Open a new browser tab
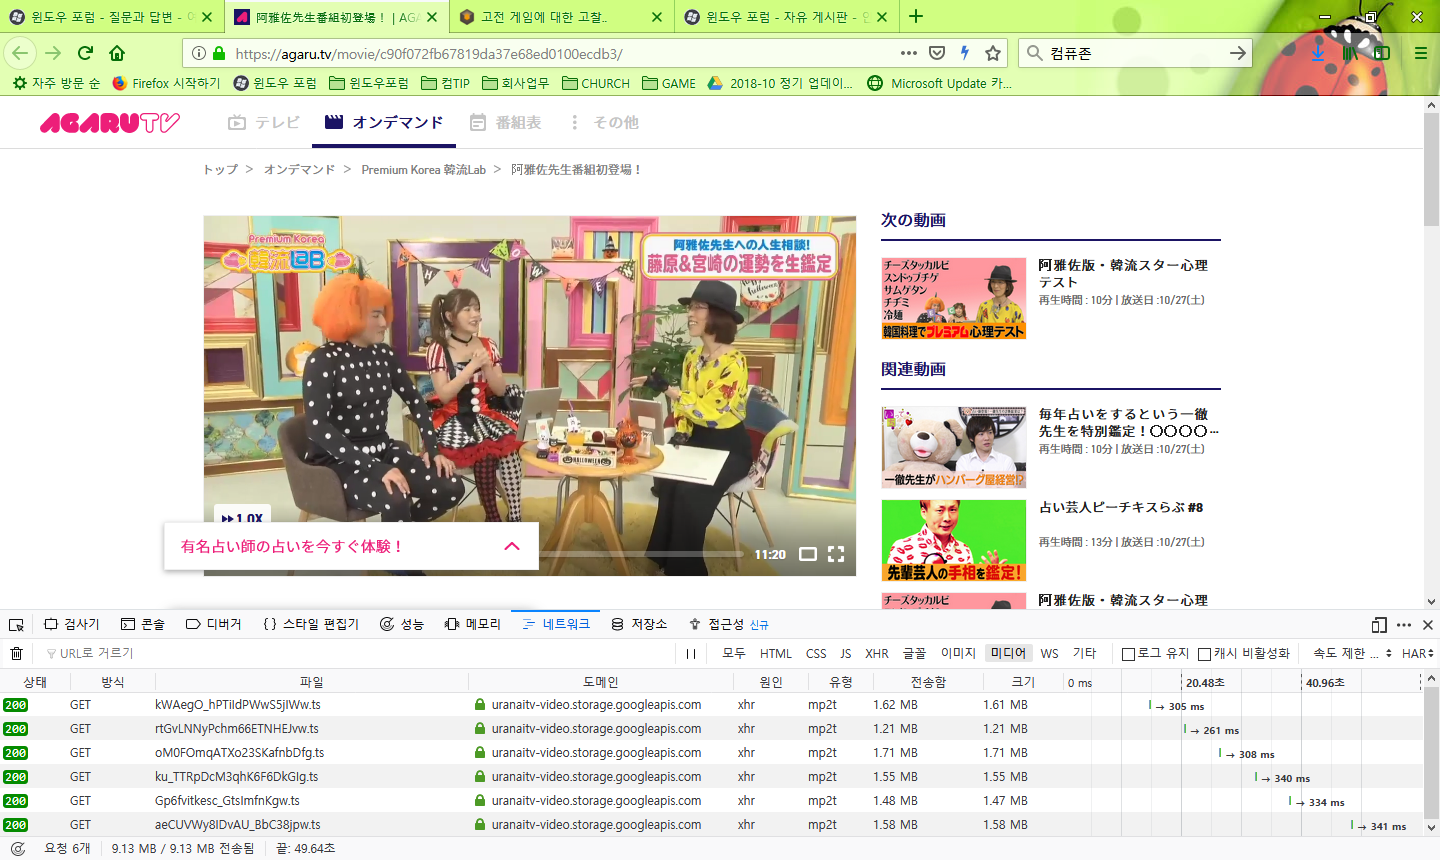Viewport: 1440px width, 860px height. point(916,16)
